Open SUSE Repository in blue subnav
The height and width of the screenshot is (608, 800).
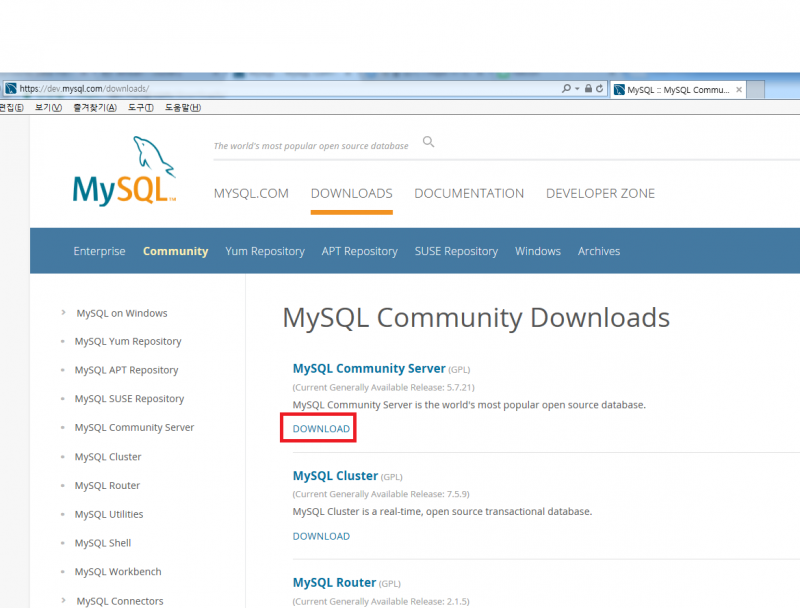coord(456,251)
